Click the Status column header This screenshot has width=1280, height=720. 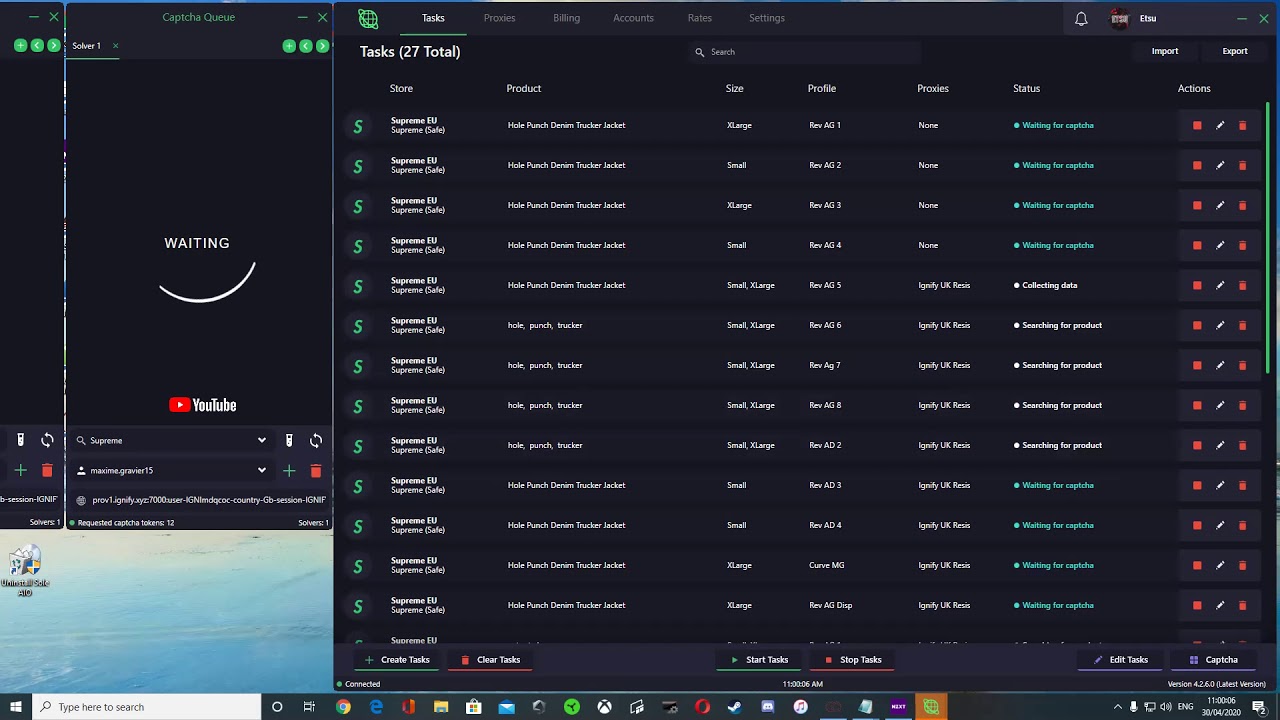pos(1026,88)
